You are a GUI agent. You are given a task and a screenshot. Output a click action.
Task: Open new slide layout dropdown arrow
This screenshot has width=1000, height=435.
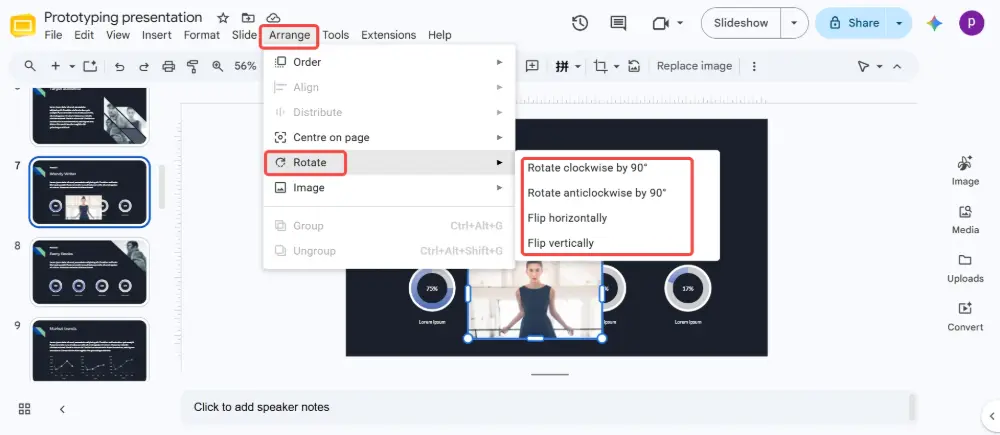(x=71, y=66)
